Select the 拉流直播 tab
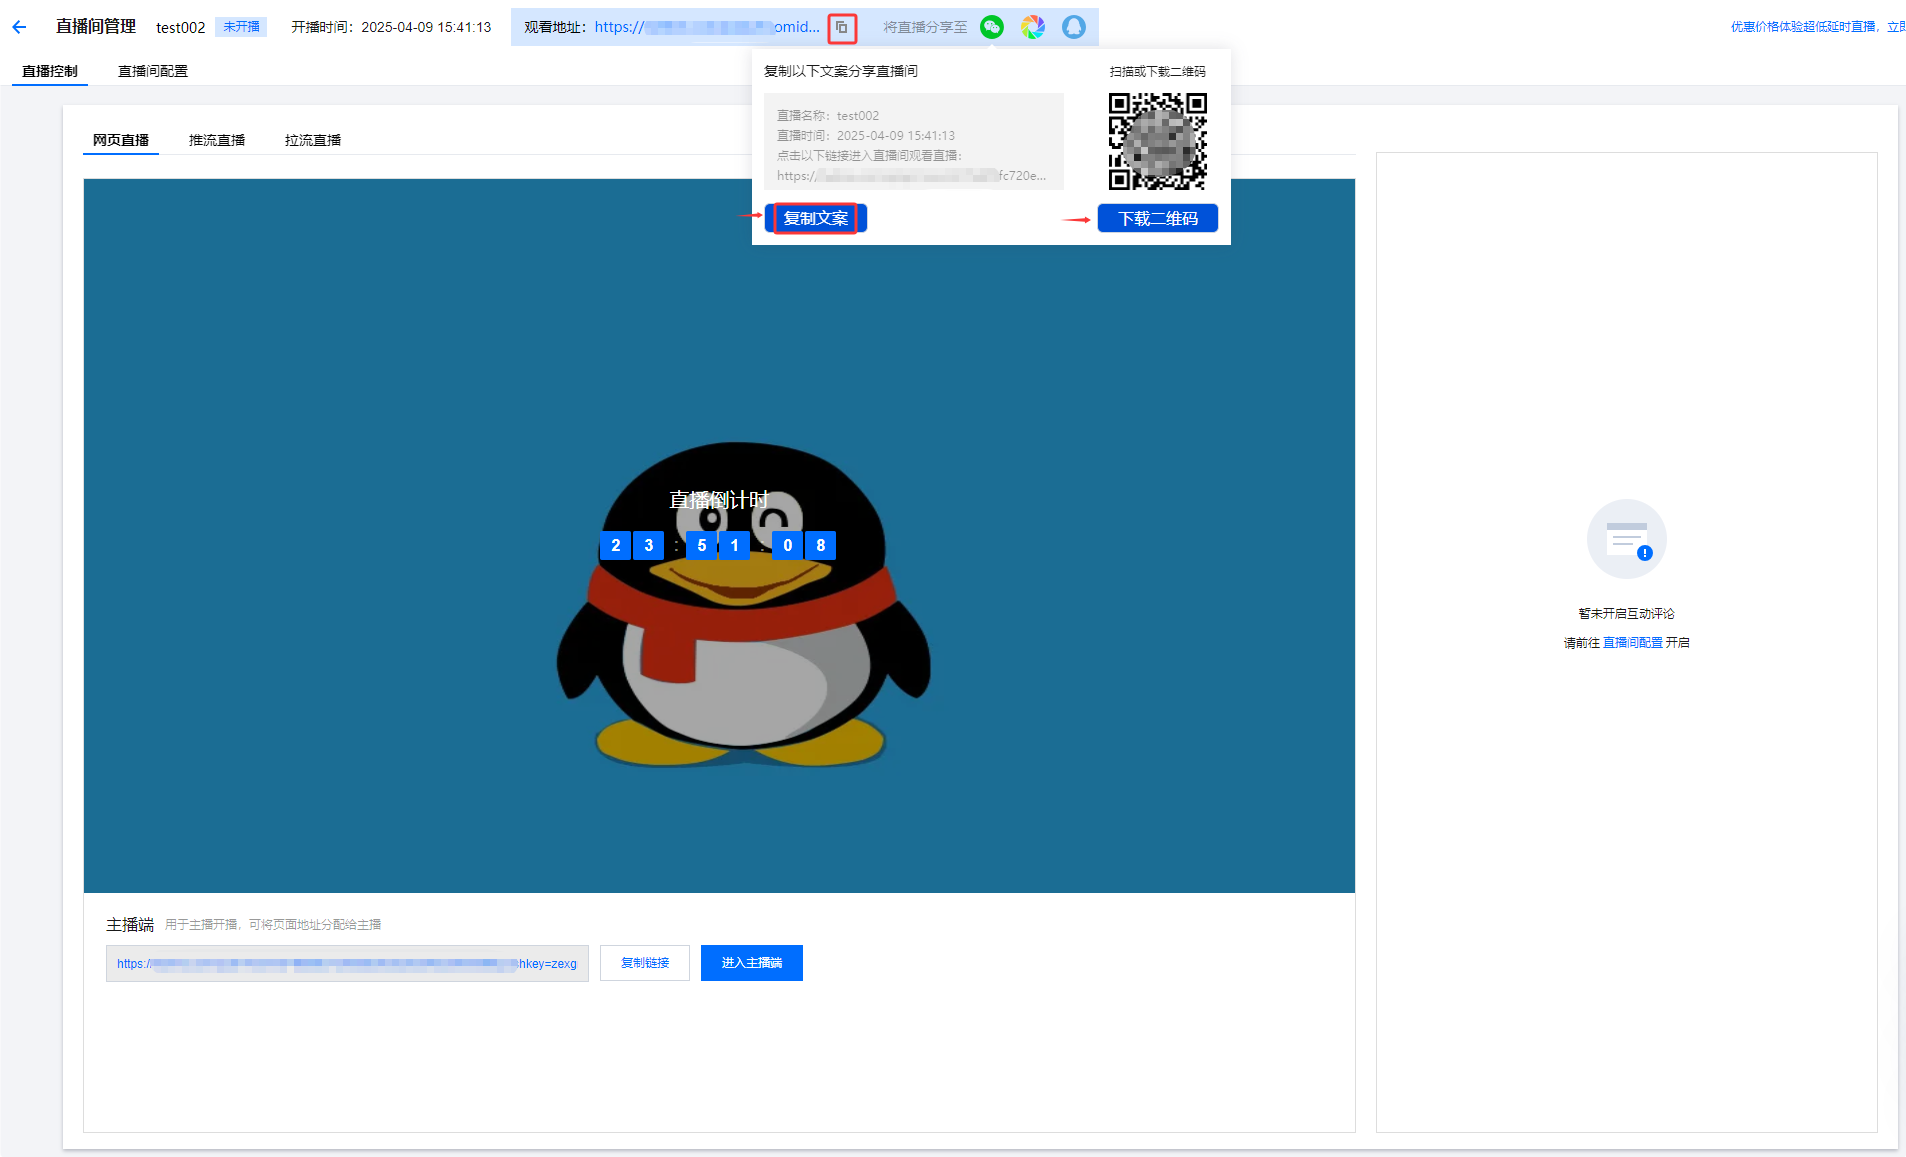Screen dimensions: 1906x1157 [313, 140]
